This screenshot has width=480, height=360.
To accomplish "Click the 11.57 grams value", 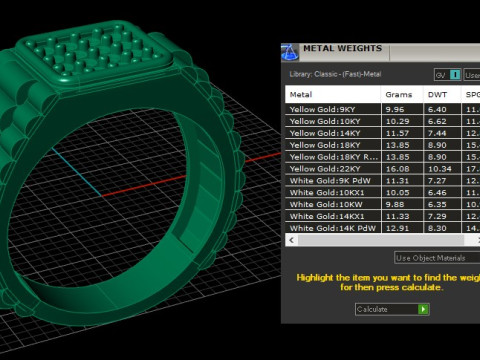I will click(397, 133).
